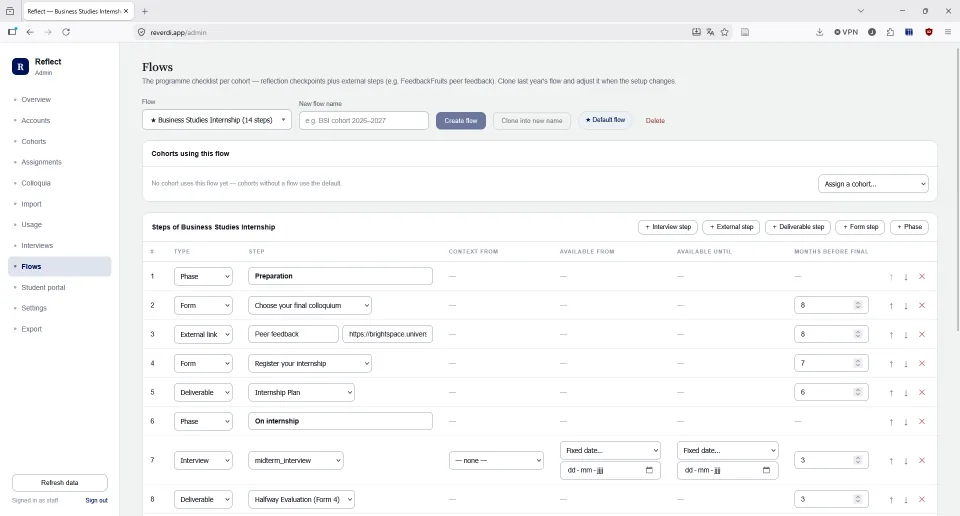The width and height of the screenshot is (960, 516).
Task: Add an Interview step
Action: pos(668,227)
